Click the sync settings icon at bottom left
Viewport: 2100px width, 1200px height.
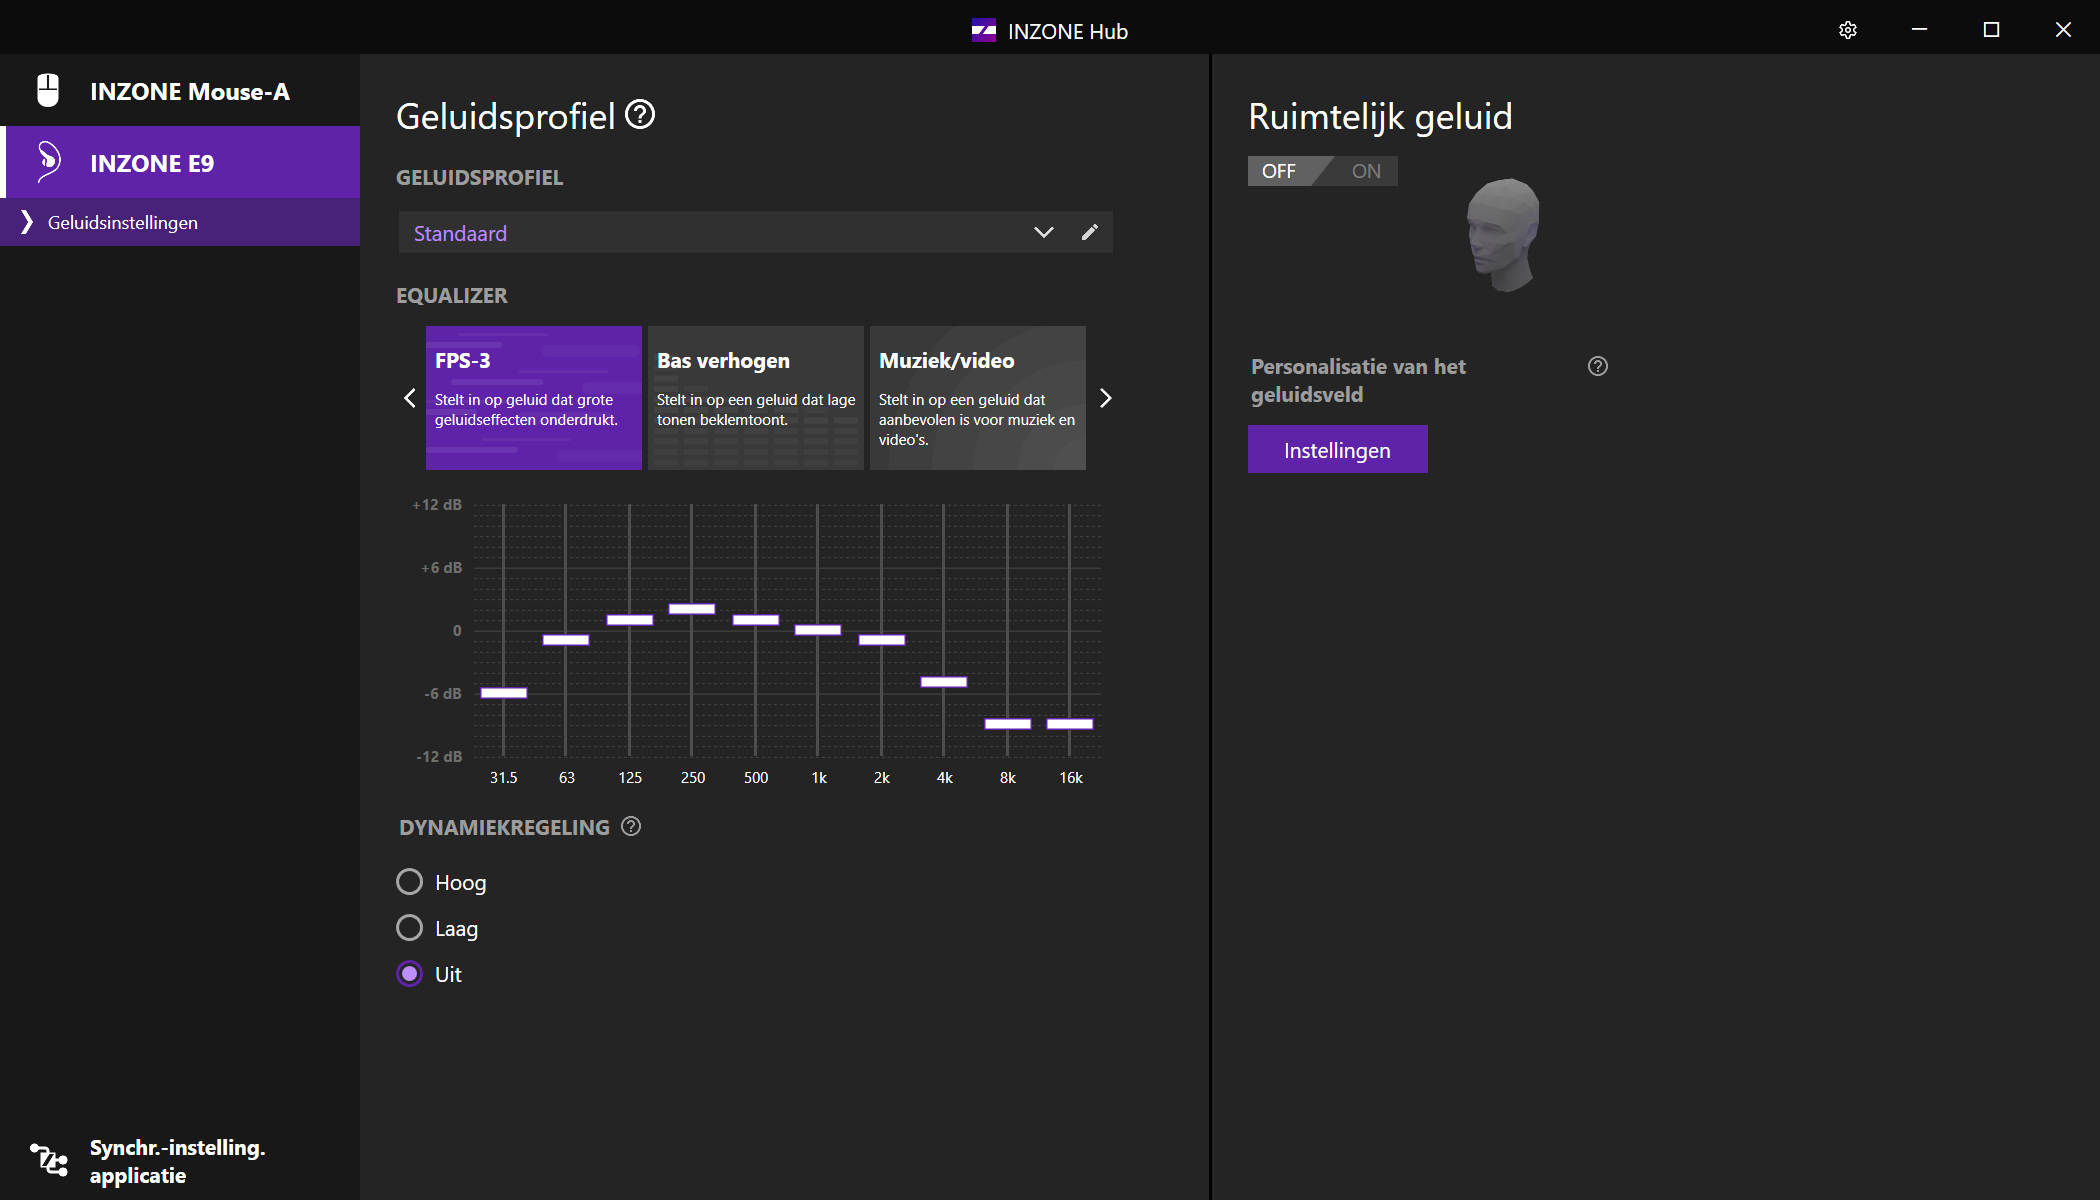(49, 1160)
